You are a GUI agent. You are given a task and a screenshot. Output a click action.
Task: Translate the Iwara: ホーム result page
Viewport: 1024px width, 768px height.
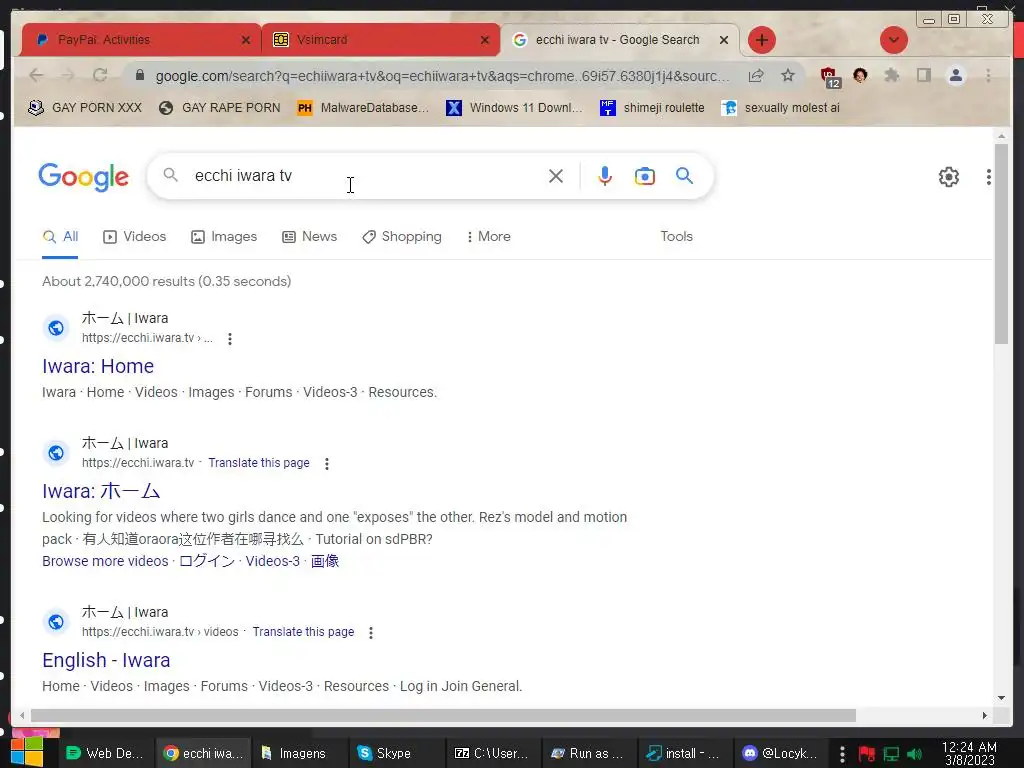tap(259, 463)
